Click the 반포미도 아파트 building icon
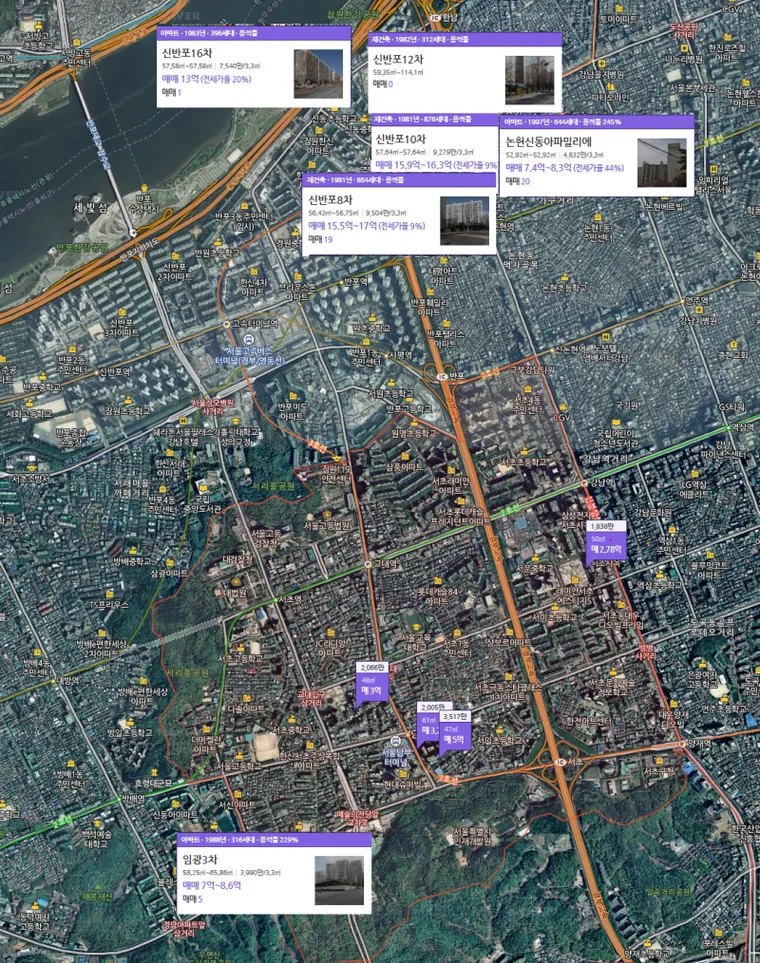760x963 pixels. pos(294,396)
